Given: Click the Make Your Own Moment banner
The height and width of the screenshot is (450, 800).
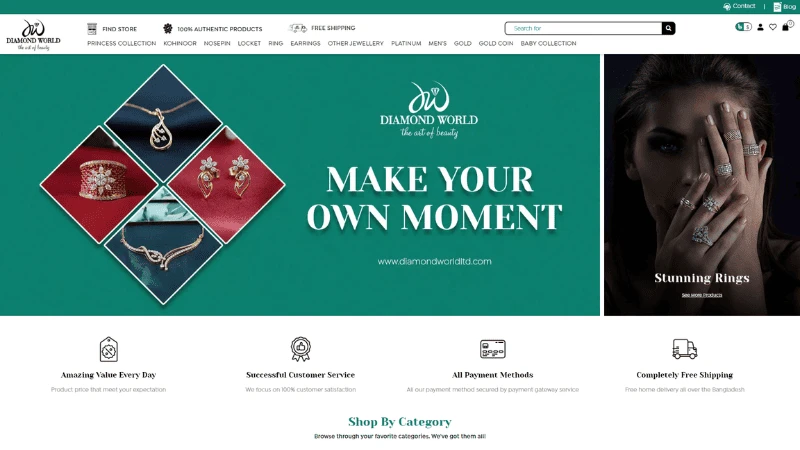Looking at the screenshot, I should (x=300, y=185).
